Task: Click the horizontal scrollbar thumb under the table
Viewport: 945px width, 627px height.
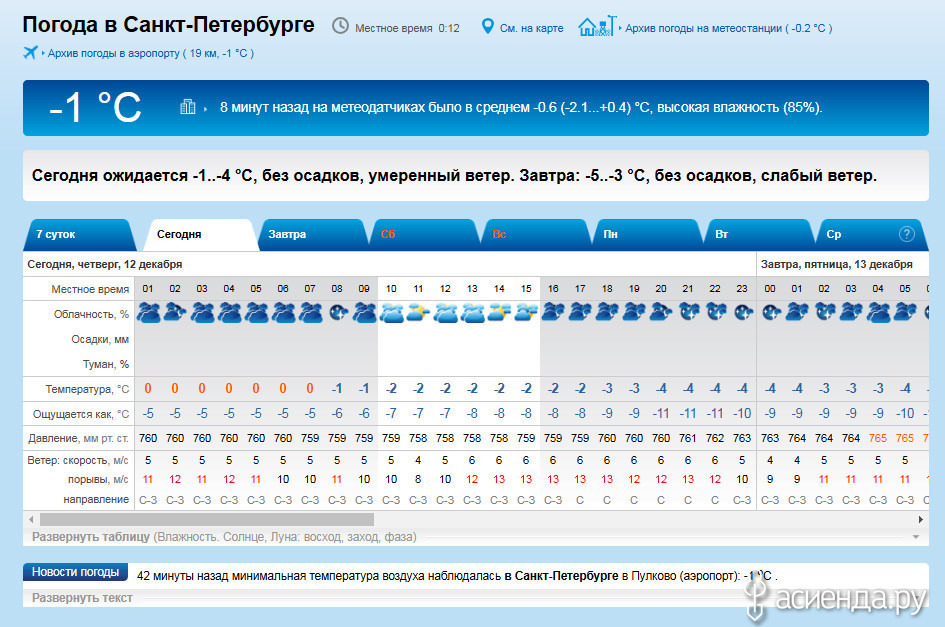Action: [207, 519]
